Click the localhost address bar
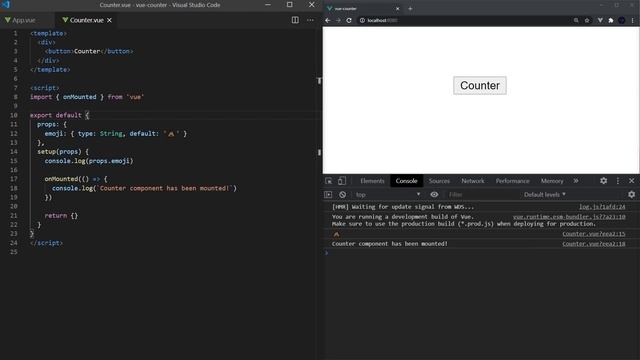 point(465,20)
